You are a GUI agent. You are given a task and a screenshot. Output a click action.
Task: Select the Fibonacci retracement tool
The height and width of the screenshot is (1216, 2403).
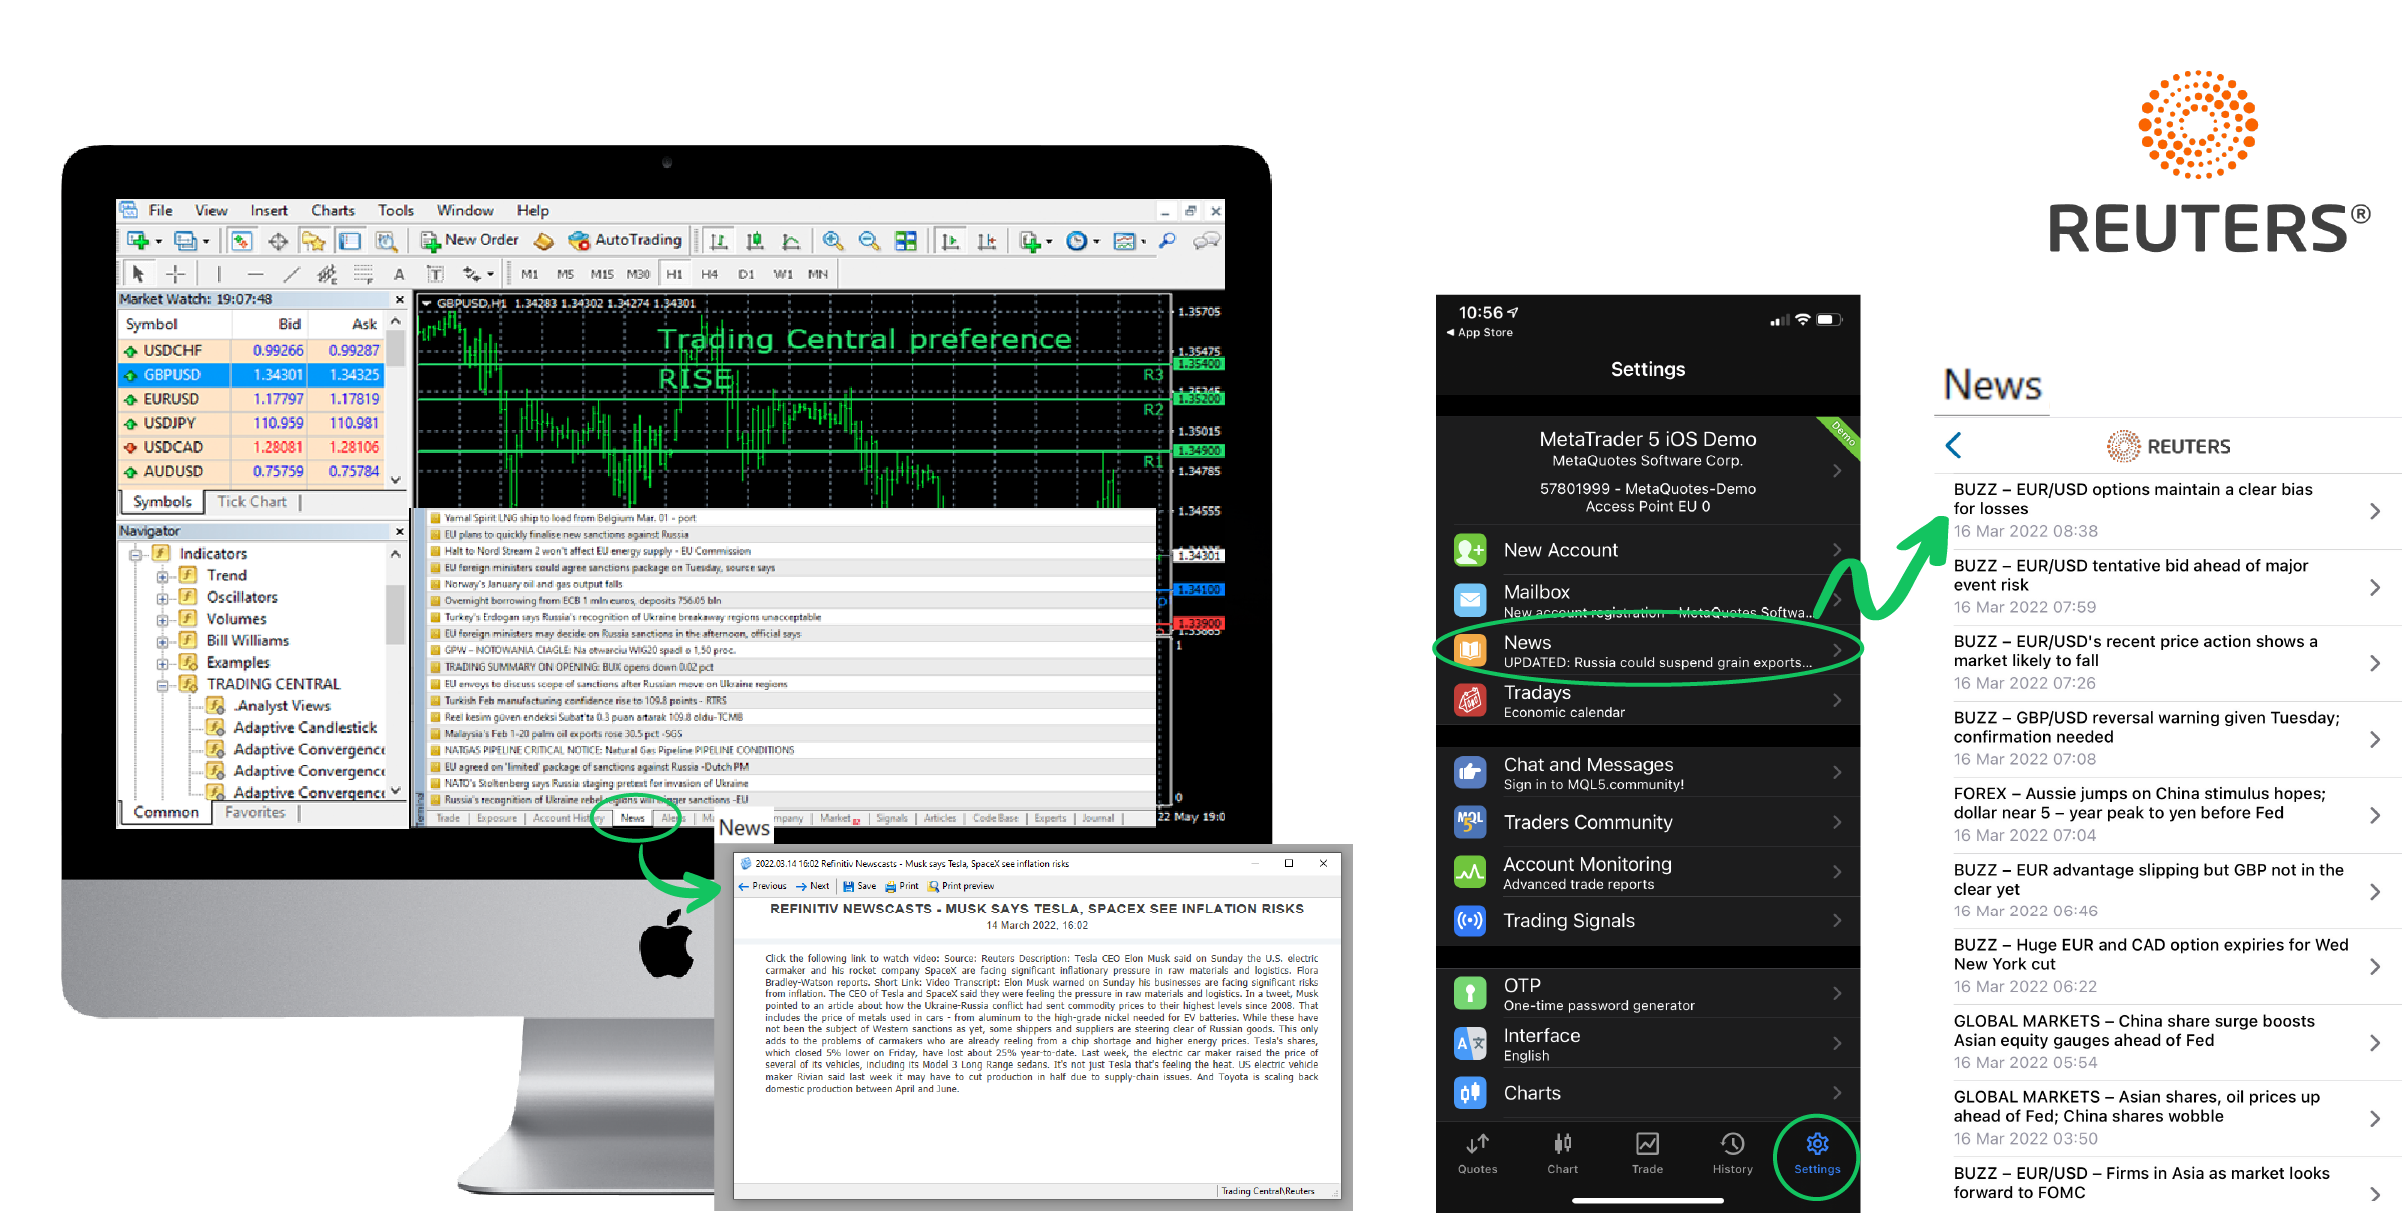point(363,274)
